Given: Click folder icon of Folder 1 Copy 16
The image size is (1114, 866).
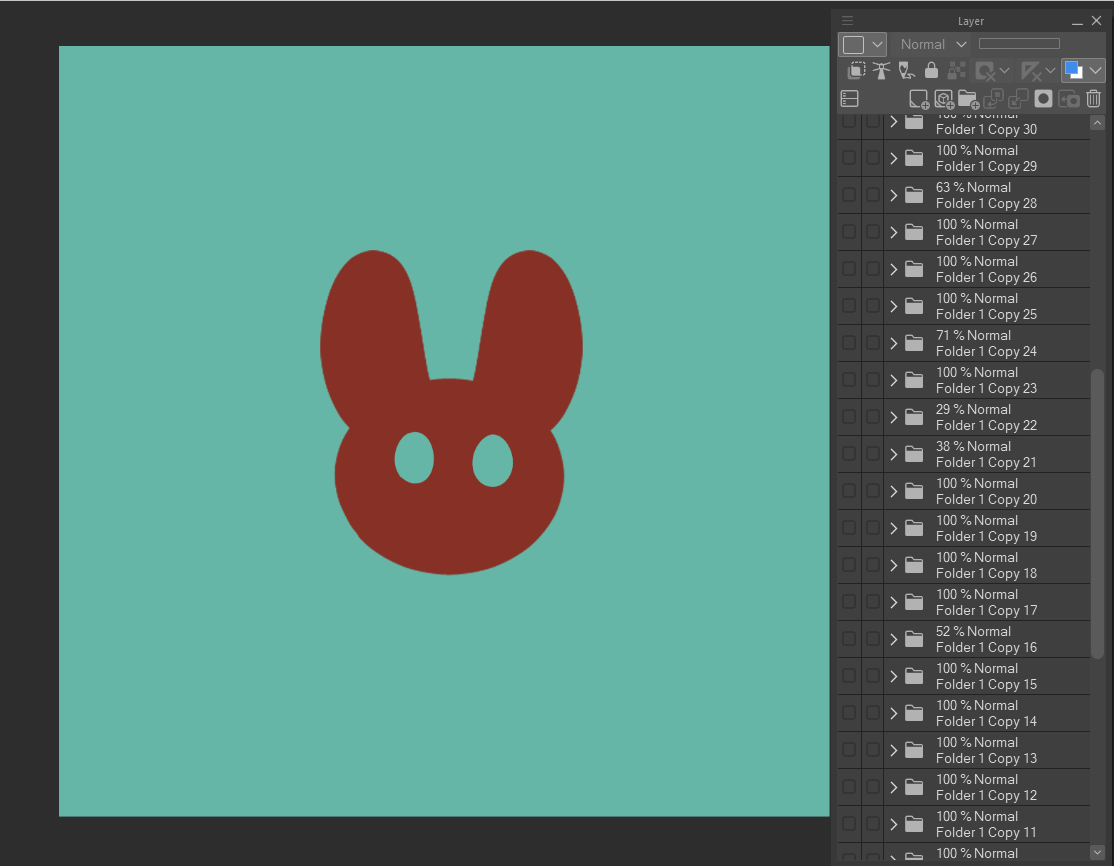Looking at the screenshot, I should coord(914,639).
